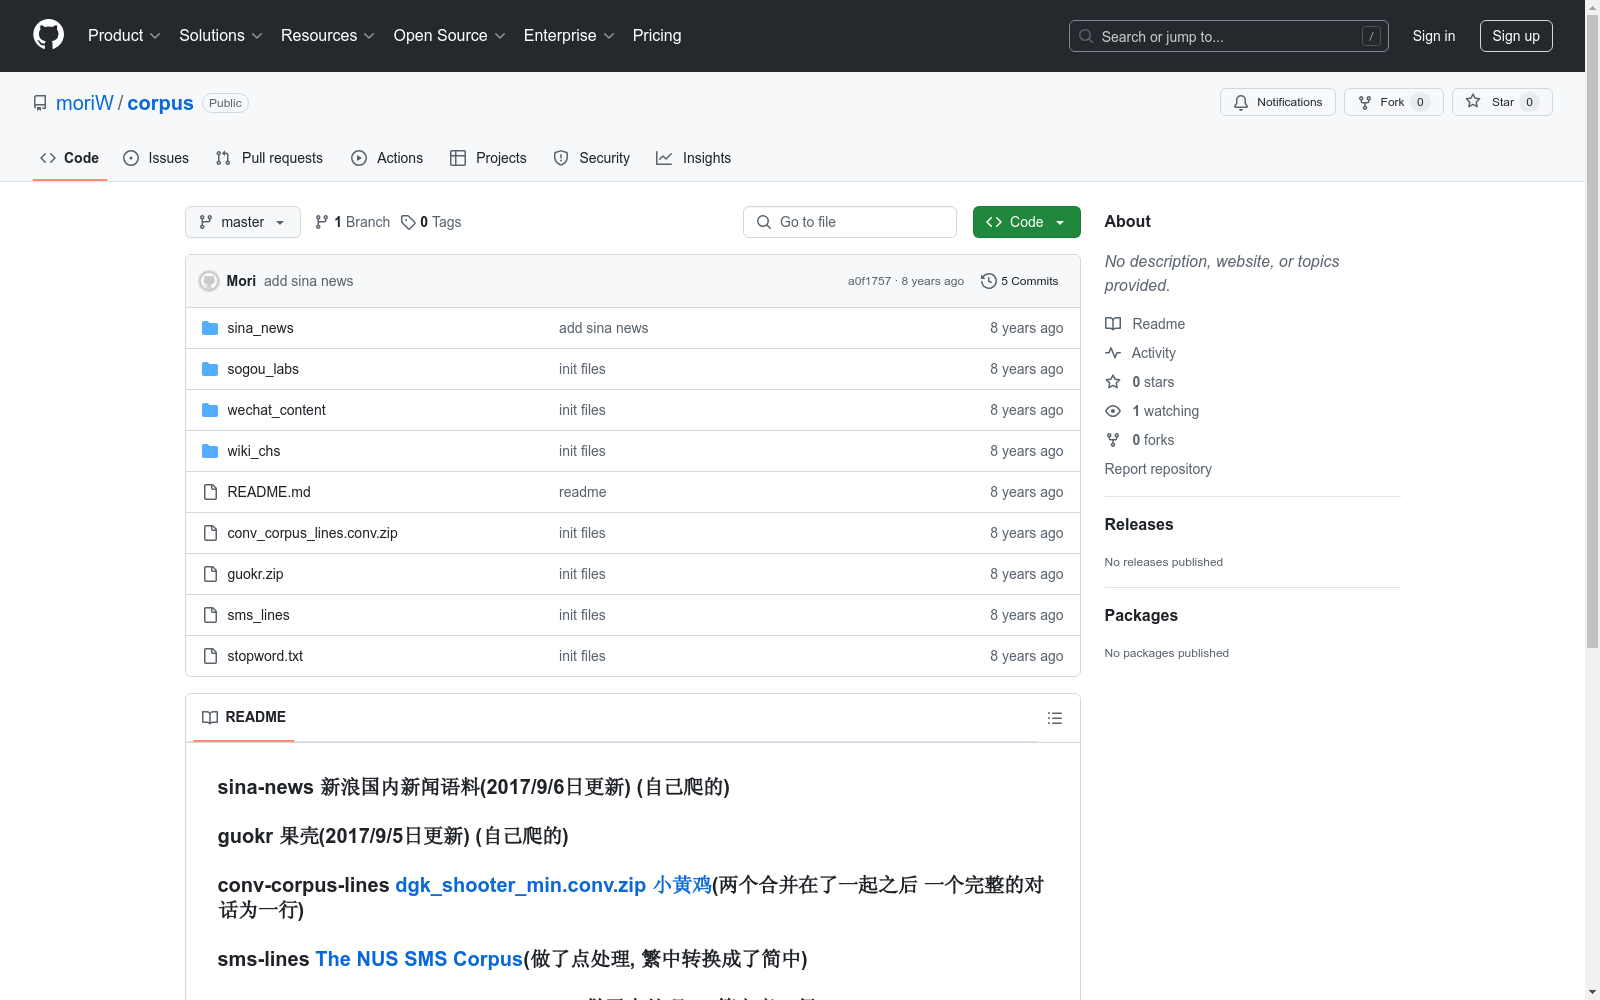This screenshot has height=1000, width=1600.
Task: Expand the Open Source menu
Action: (450, 36)
